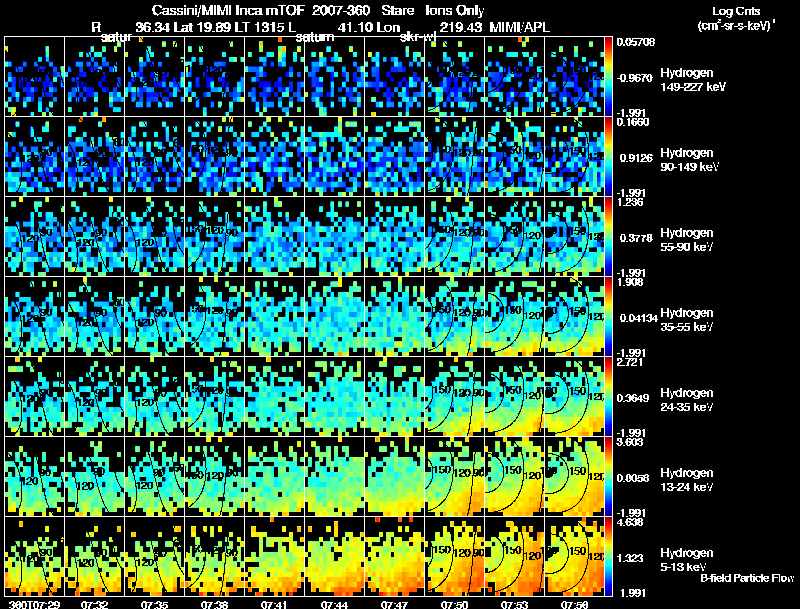Viewport: 800px width, 609px height.
Task: Open the 24-35 keV panel at 07:53
Action: (x=514, y=396)
